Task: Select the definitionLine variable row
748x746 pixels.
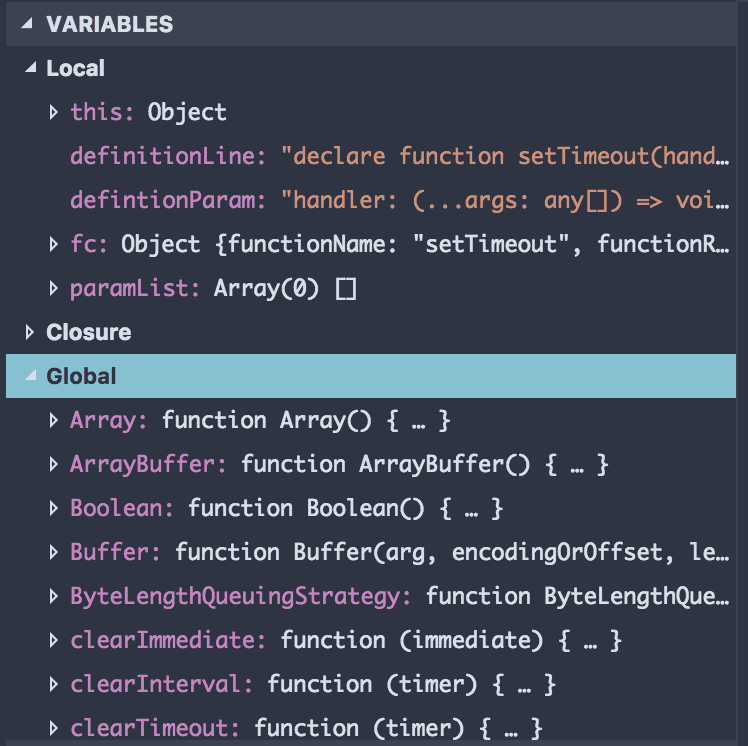Action: (x=400, y=156)
